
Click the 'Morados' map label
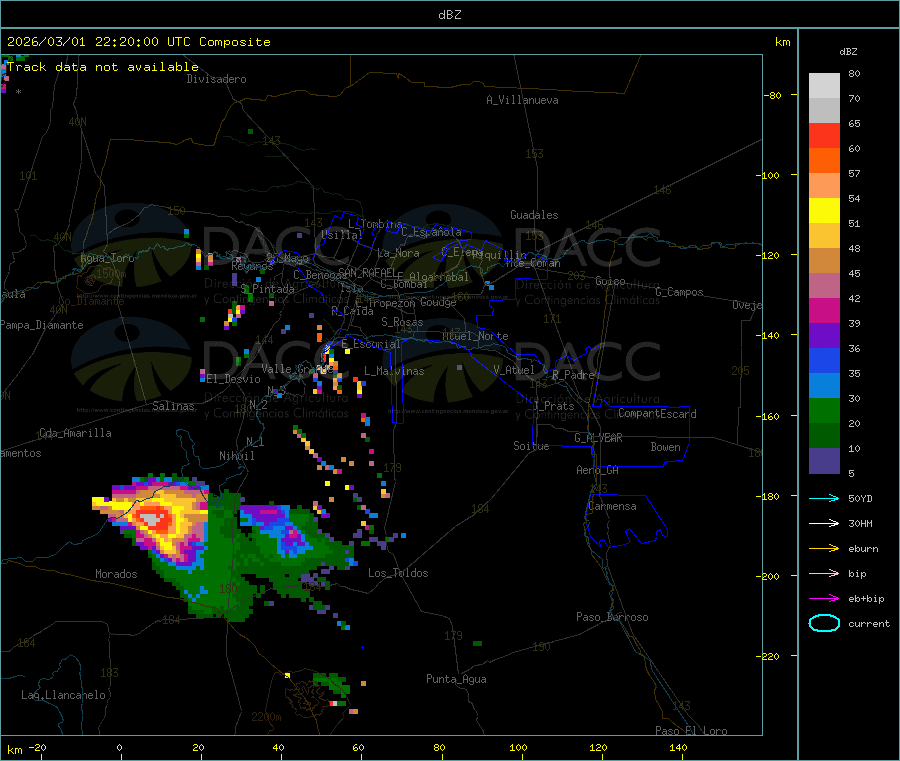point(116,574)
